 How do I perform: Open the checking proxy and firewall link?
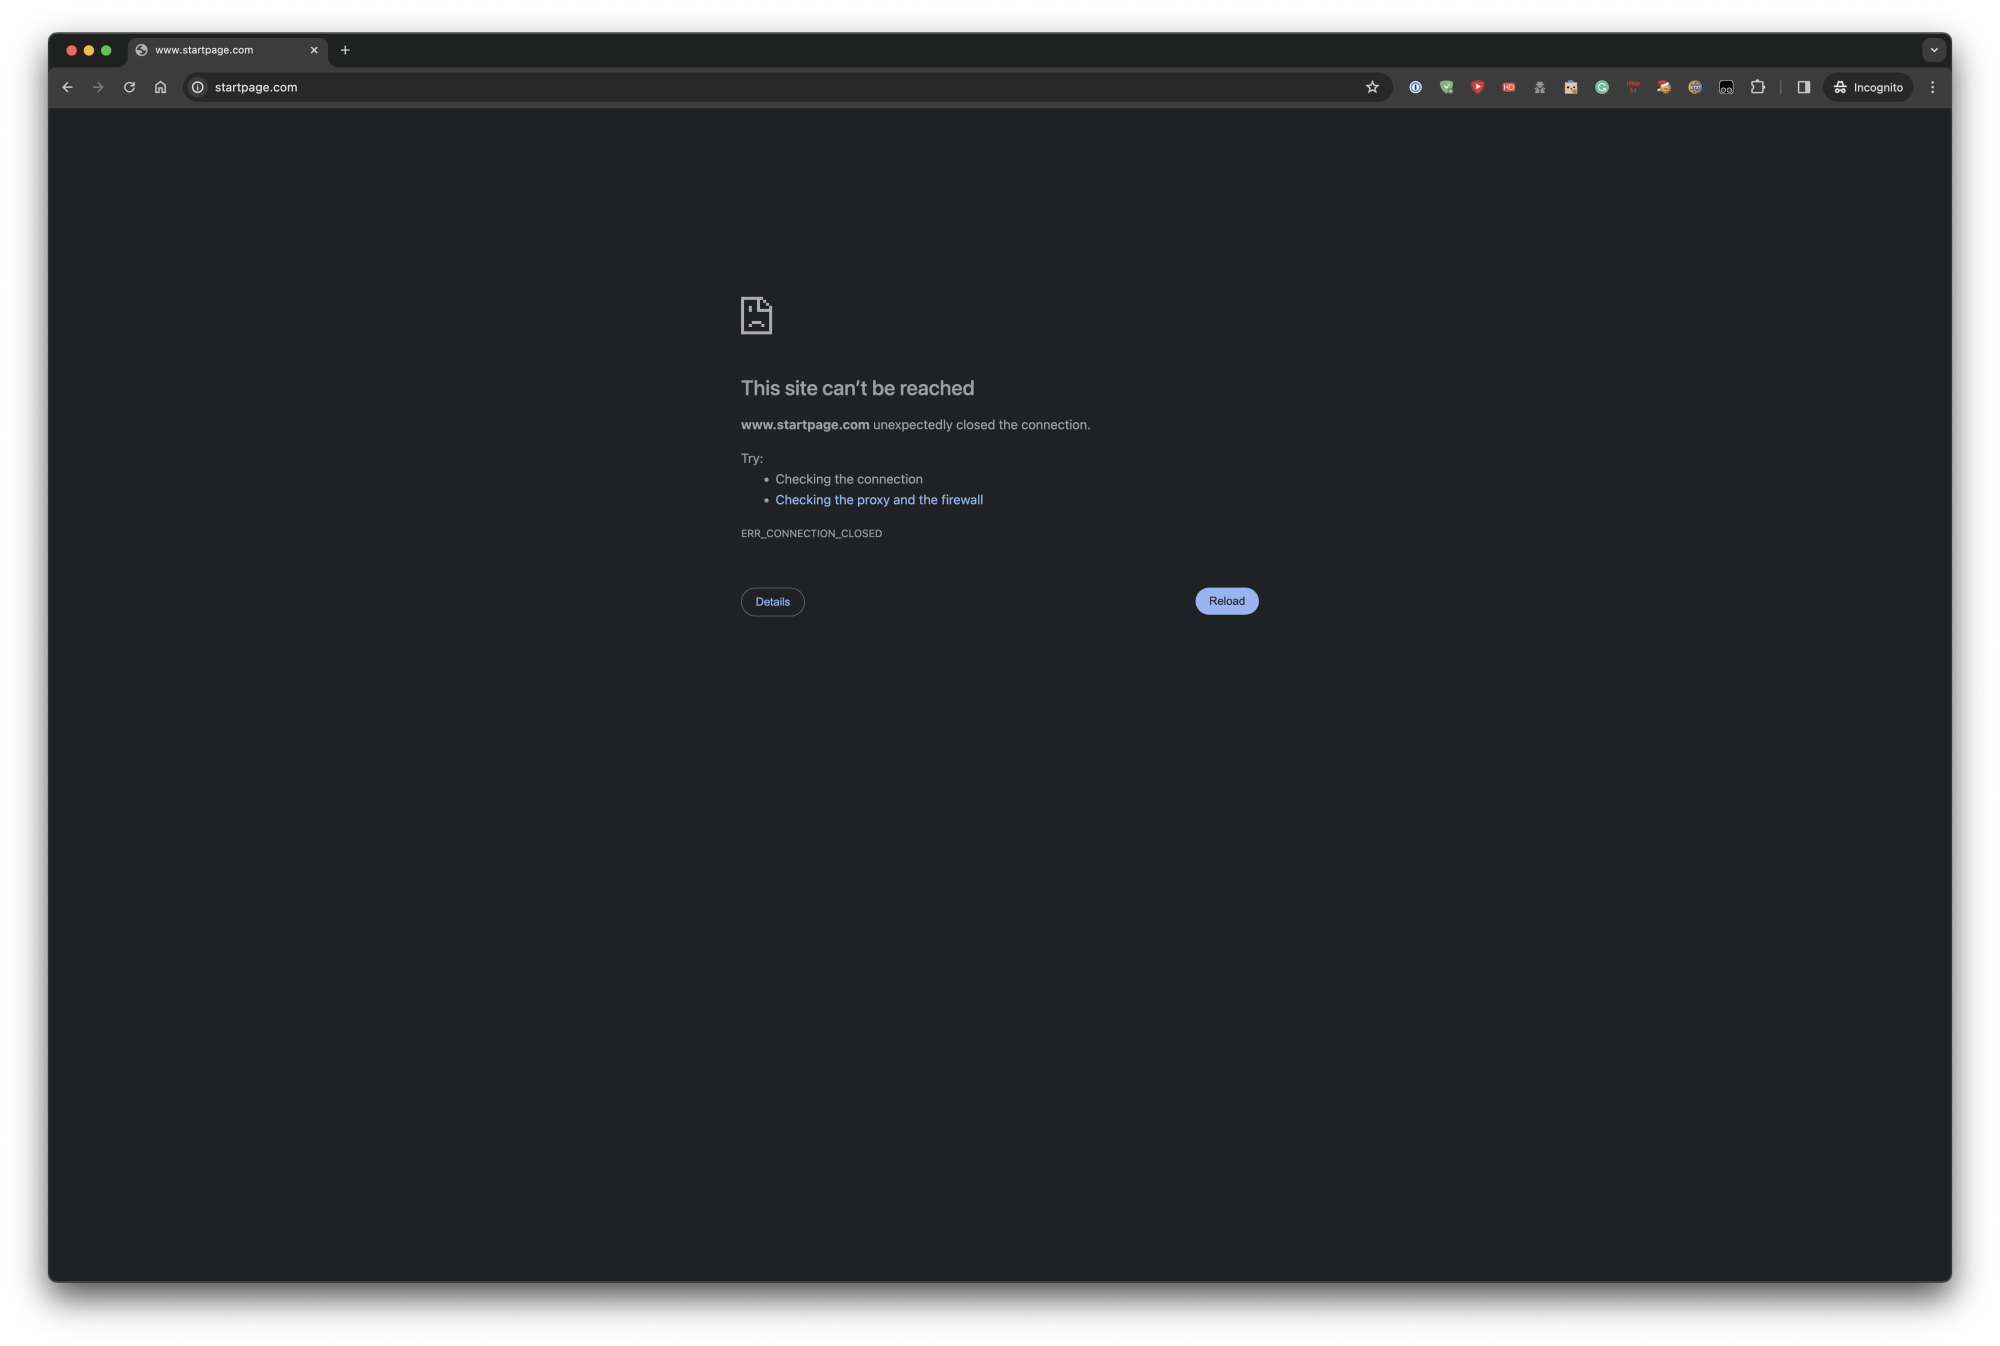click(879, 499)
